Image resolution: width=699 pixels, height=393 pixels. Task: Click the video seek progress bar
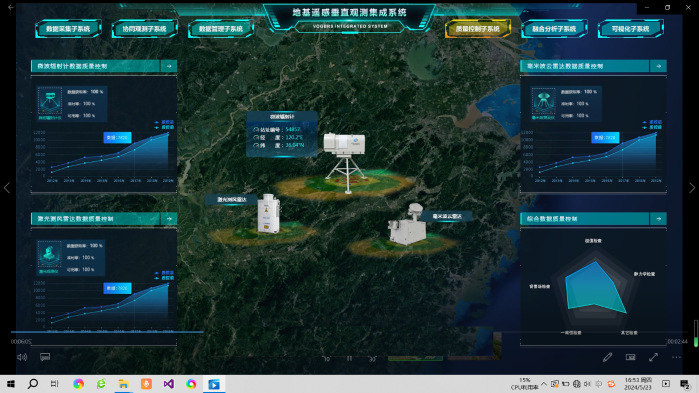350,332
